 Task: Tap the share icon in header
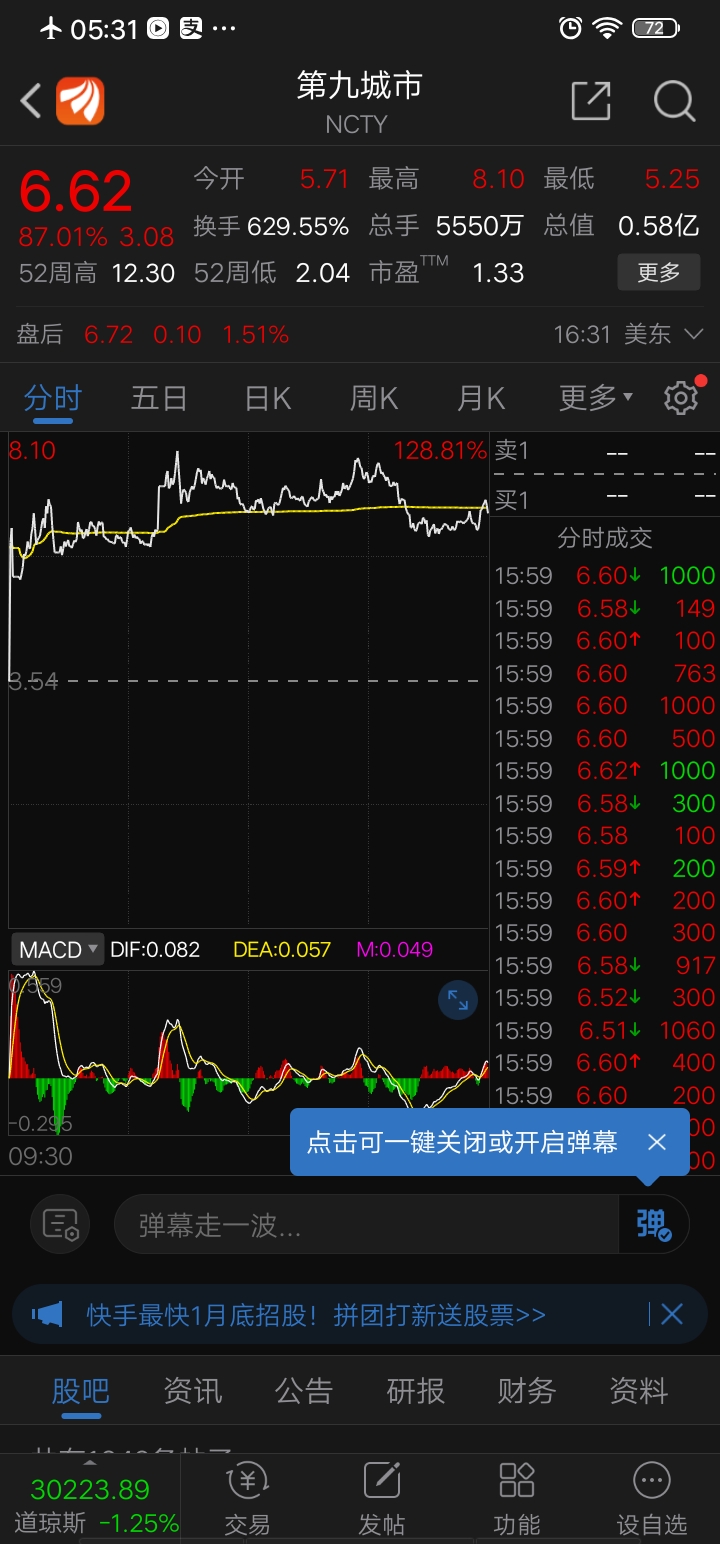click(x=591, y=101)
